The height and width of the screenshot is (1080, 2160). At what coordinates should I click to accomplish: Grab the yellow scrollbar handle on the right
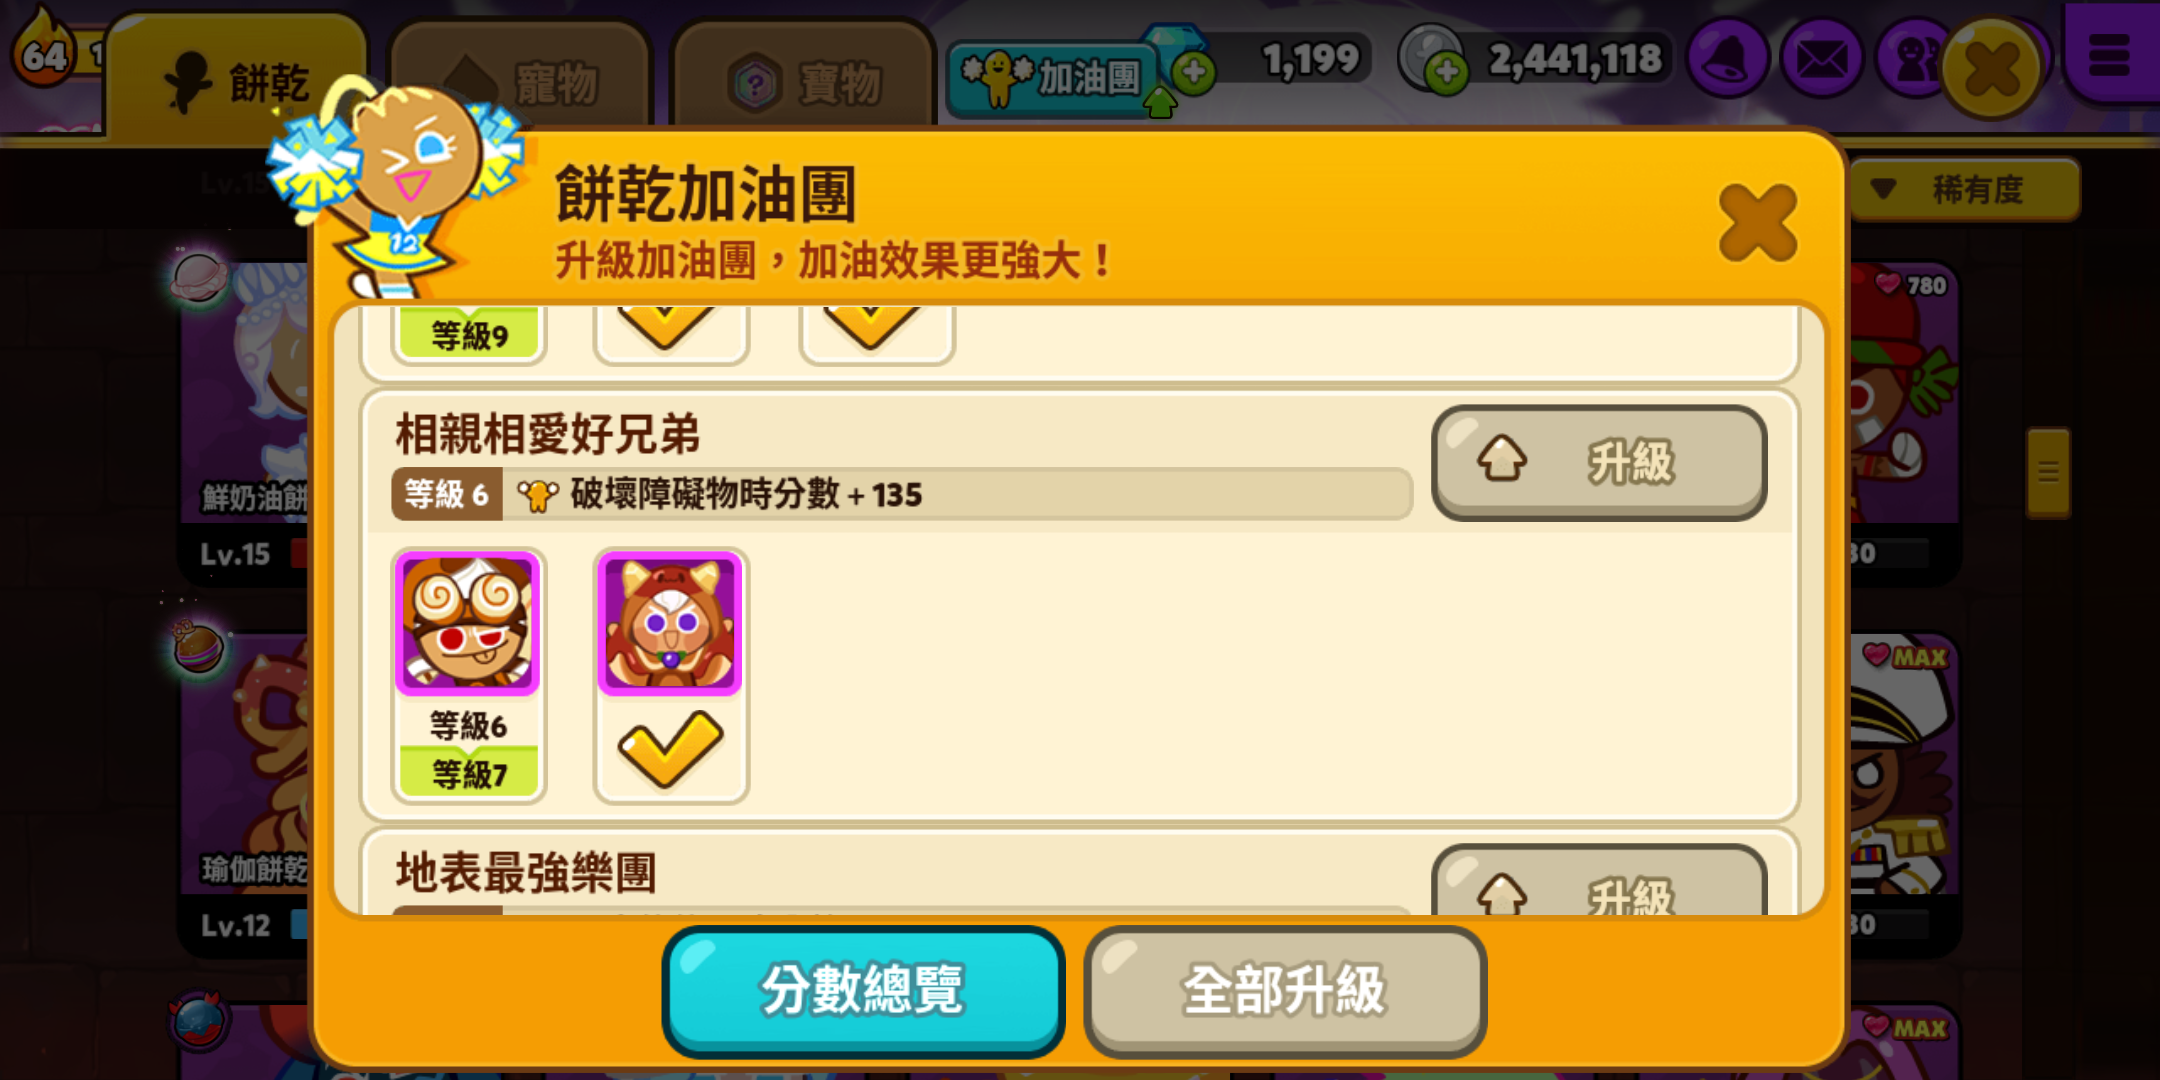2048,472
